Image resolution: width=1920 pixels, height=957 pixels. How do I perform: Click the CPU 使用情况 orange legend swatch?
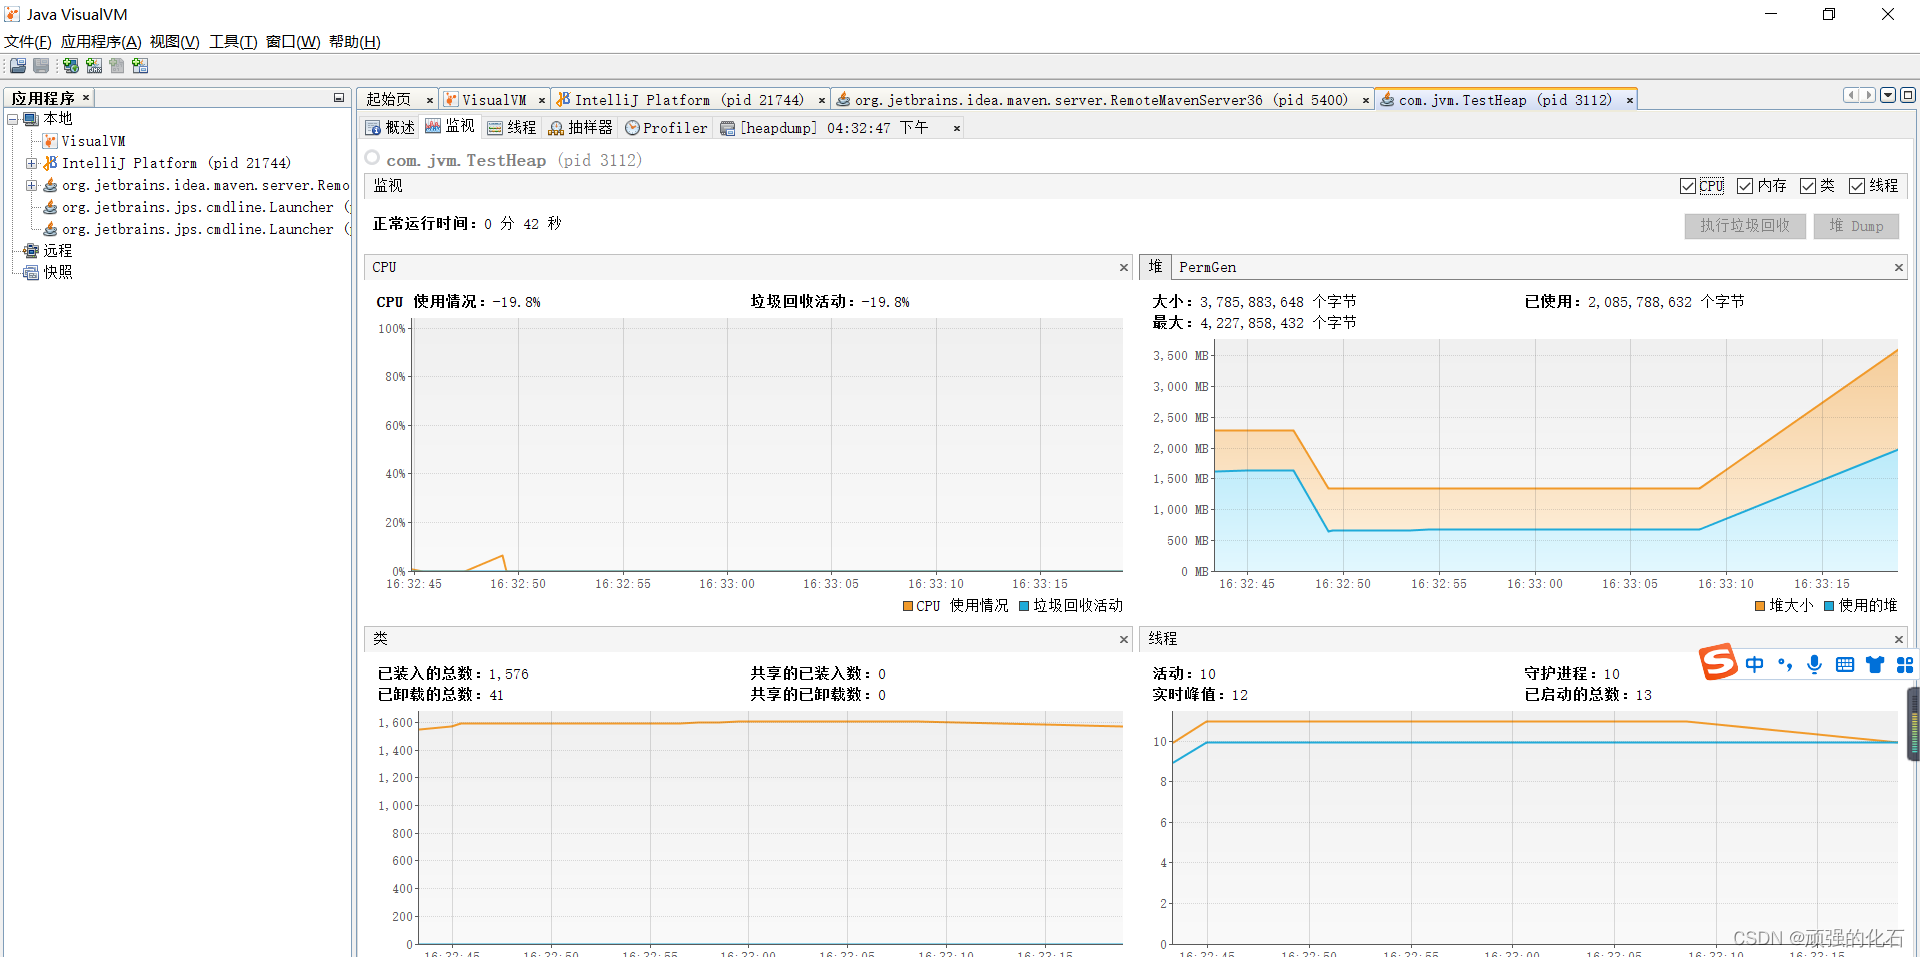[x=908, y=606]
